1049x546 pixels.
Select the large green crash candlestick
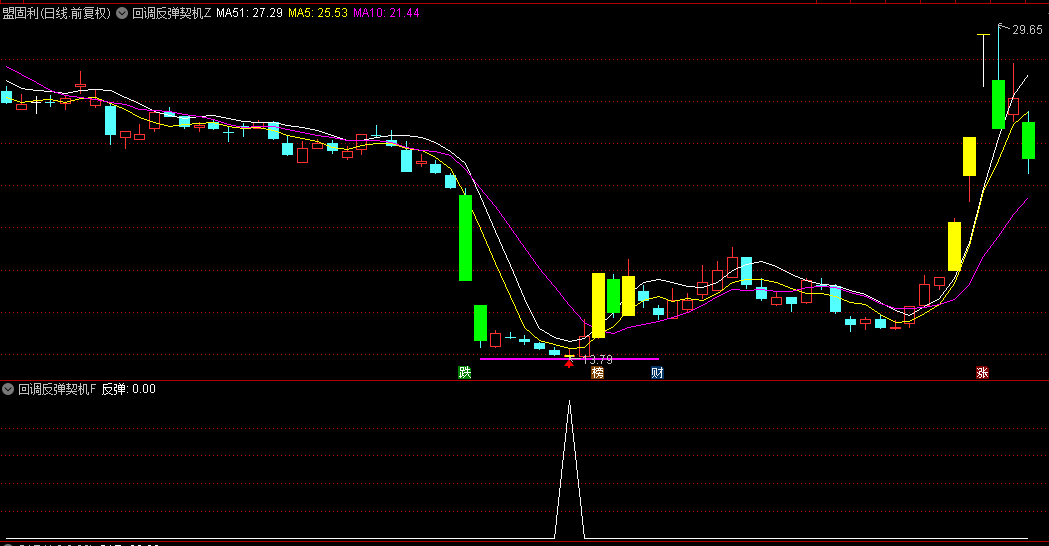465,238
